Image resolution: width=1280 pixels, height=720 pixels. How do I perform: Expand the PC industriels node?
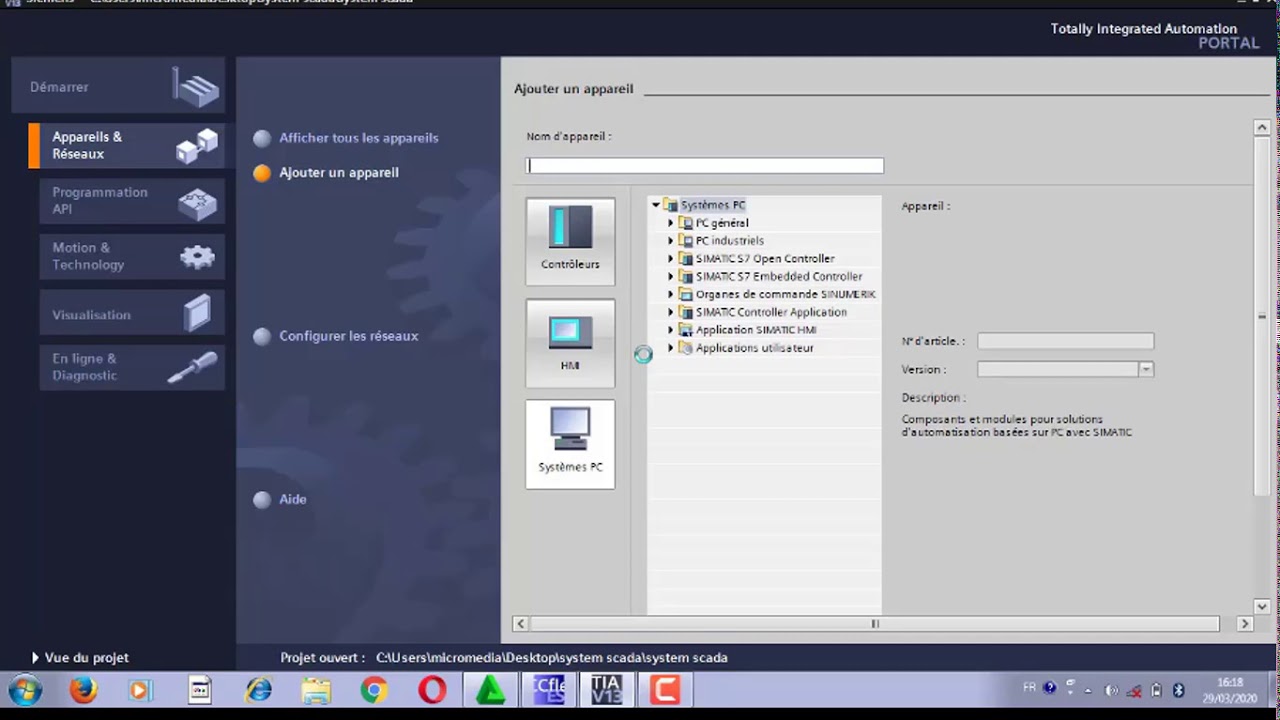coord(671,241)
